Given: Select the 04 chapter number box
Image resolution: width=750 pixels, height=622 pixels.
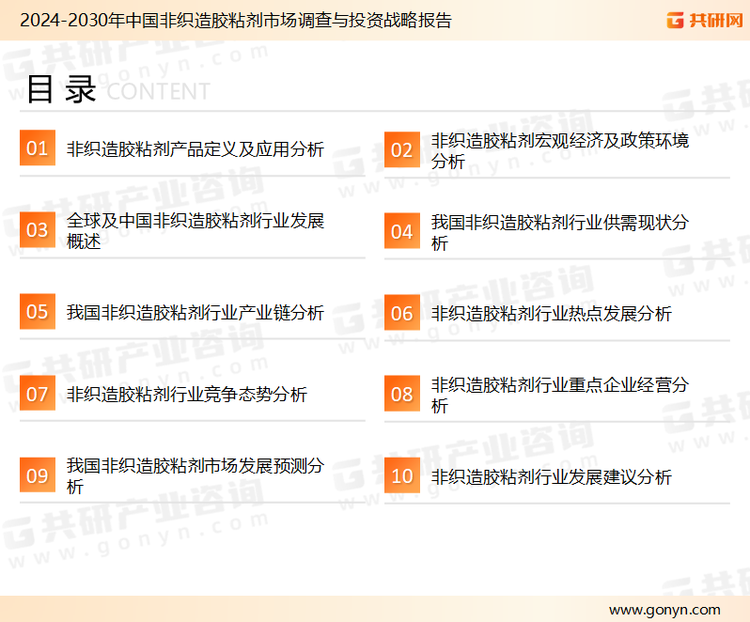Looking at the screenshot, I should point(402,232).
